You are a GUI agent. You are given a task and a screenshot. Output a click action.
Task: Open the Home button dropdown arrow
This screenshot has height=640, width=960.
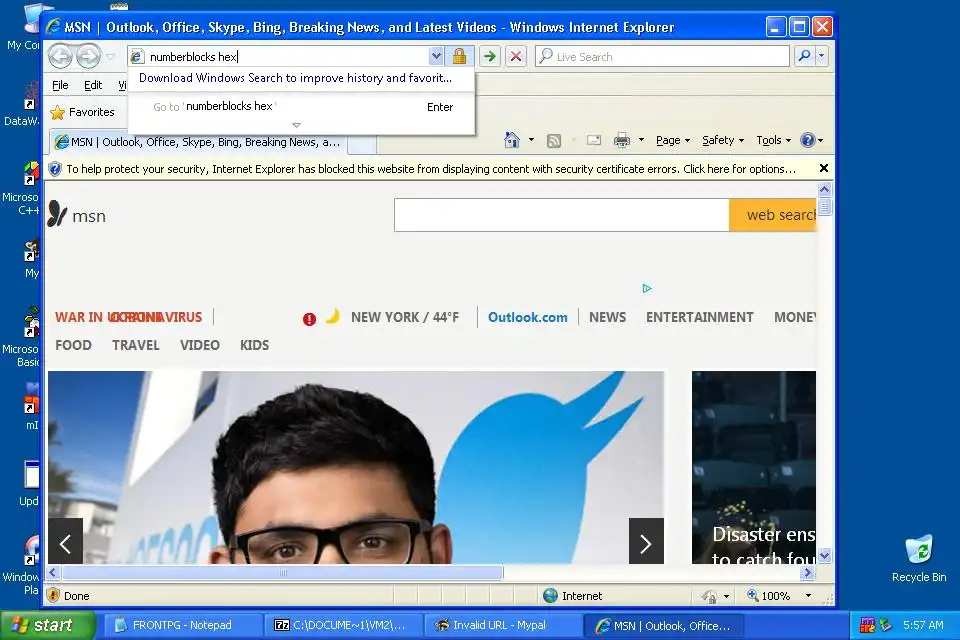pos(531,140)
